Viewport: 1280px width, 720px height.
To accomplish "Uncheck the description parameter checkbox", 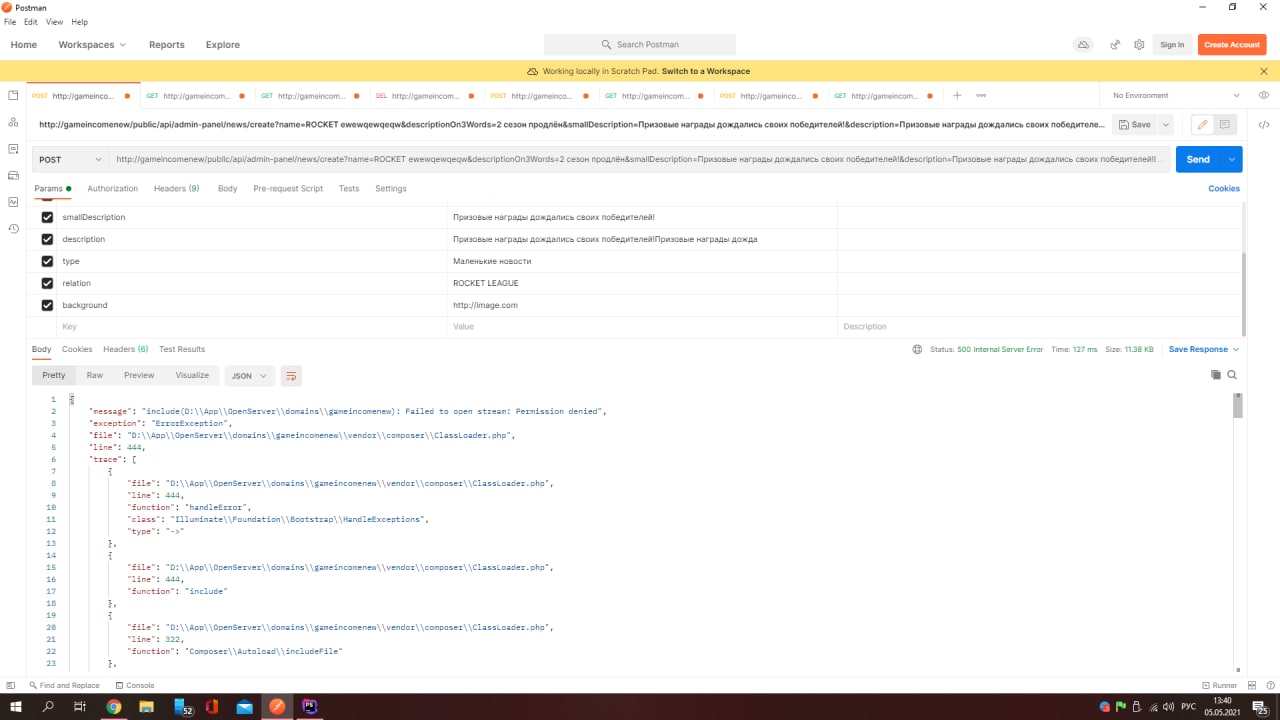I will (47, 239).
